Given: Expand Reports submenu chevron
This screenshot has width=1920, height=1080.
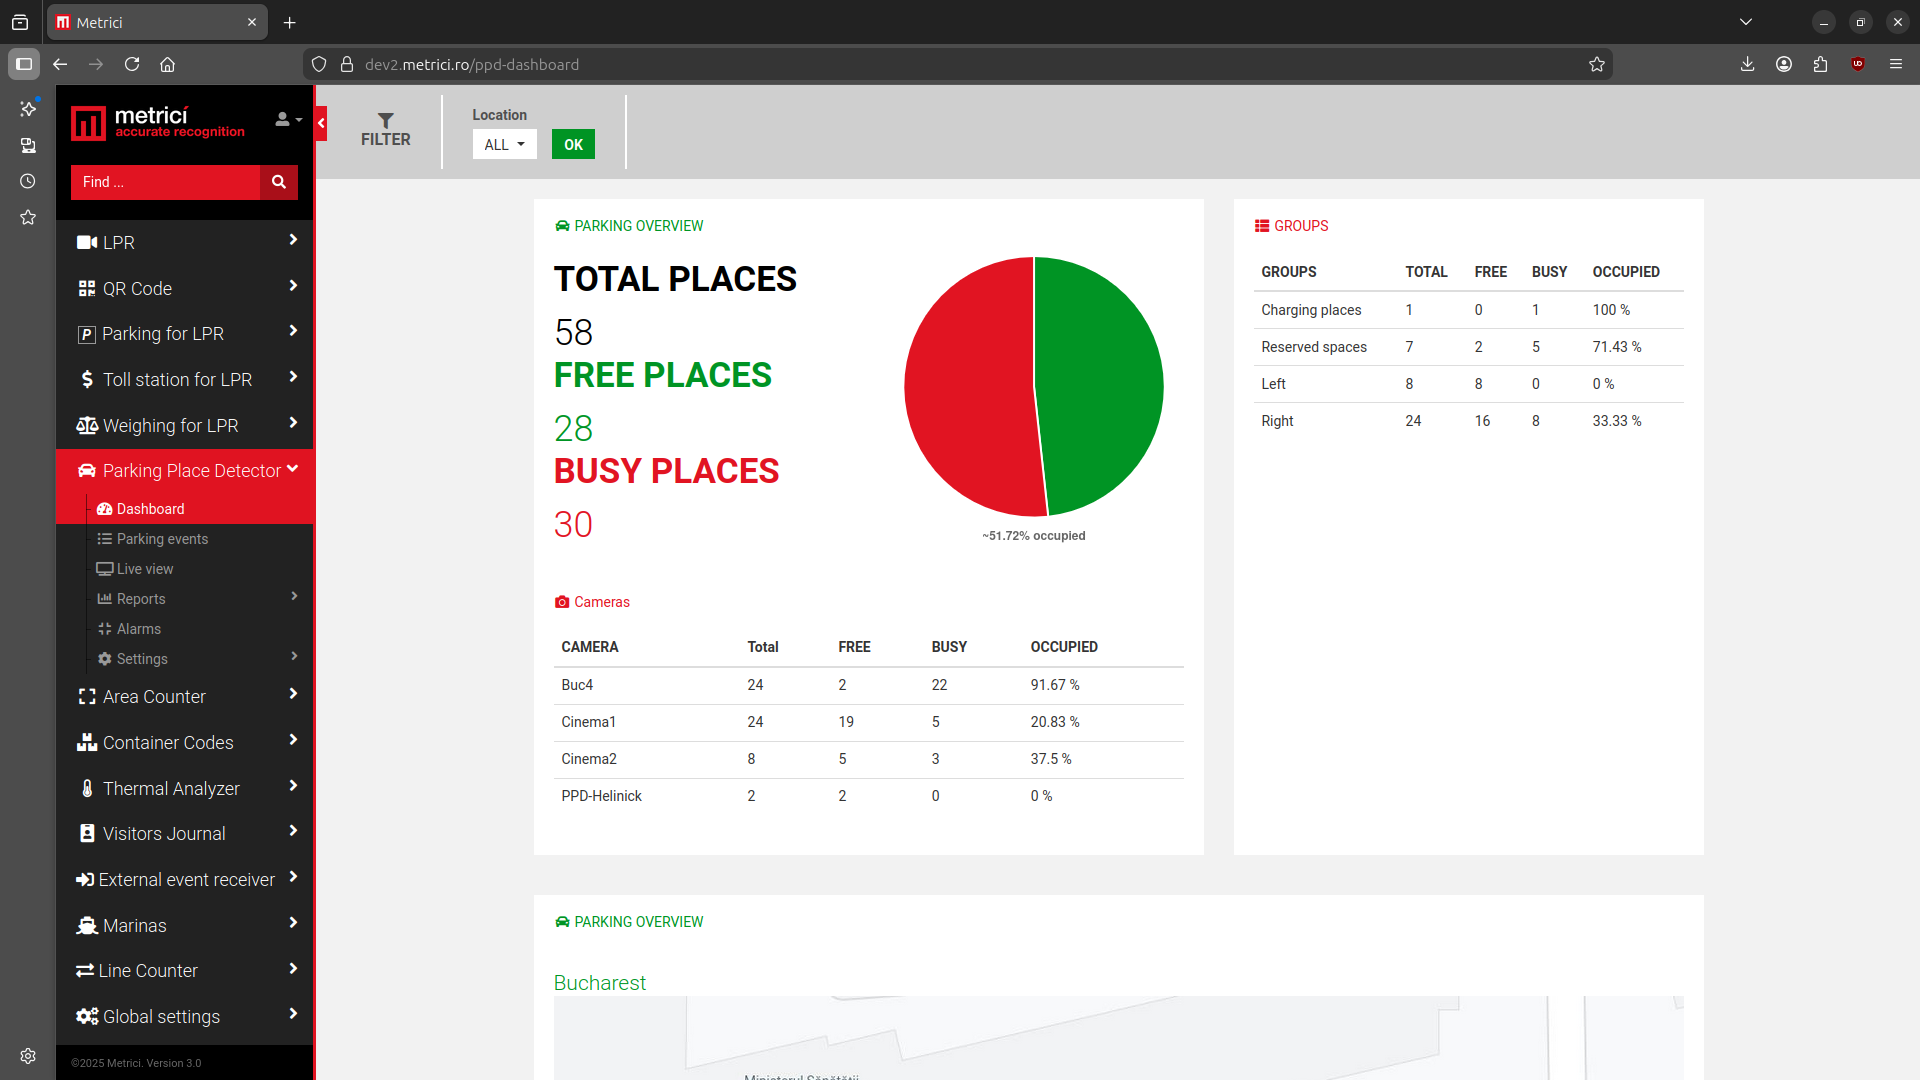Looking at the screenshot, I should [294, 596].
